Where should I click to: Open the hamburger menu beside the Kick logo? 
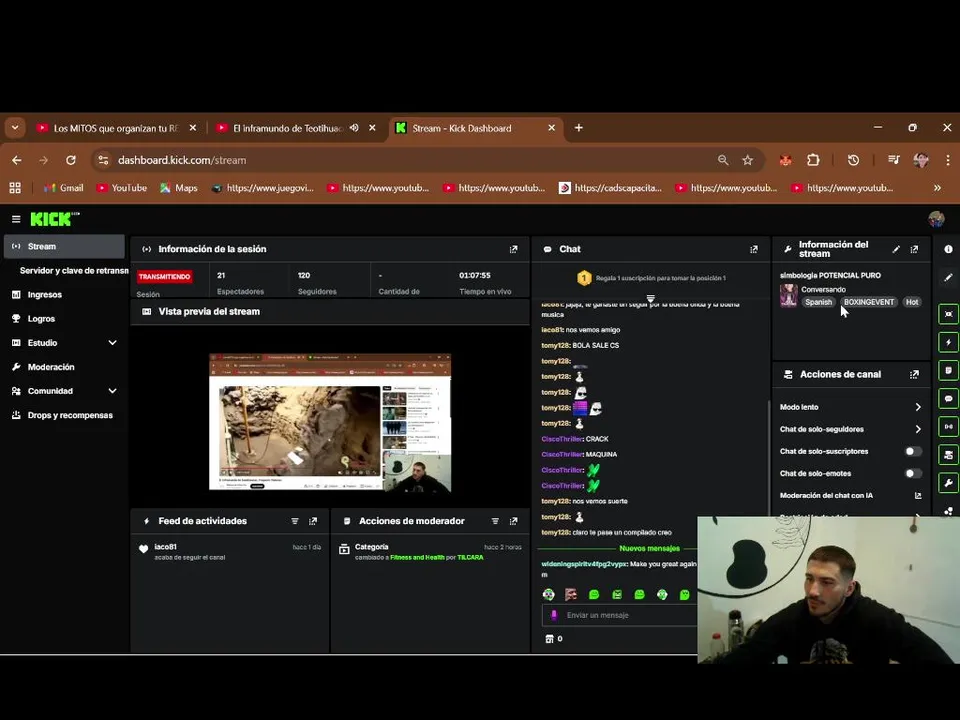click(16, 219)
